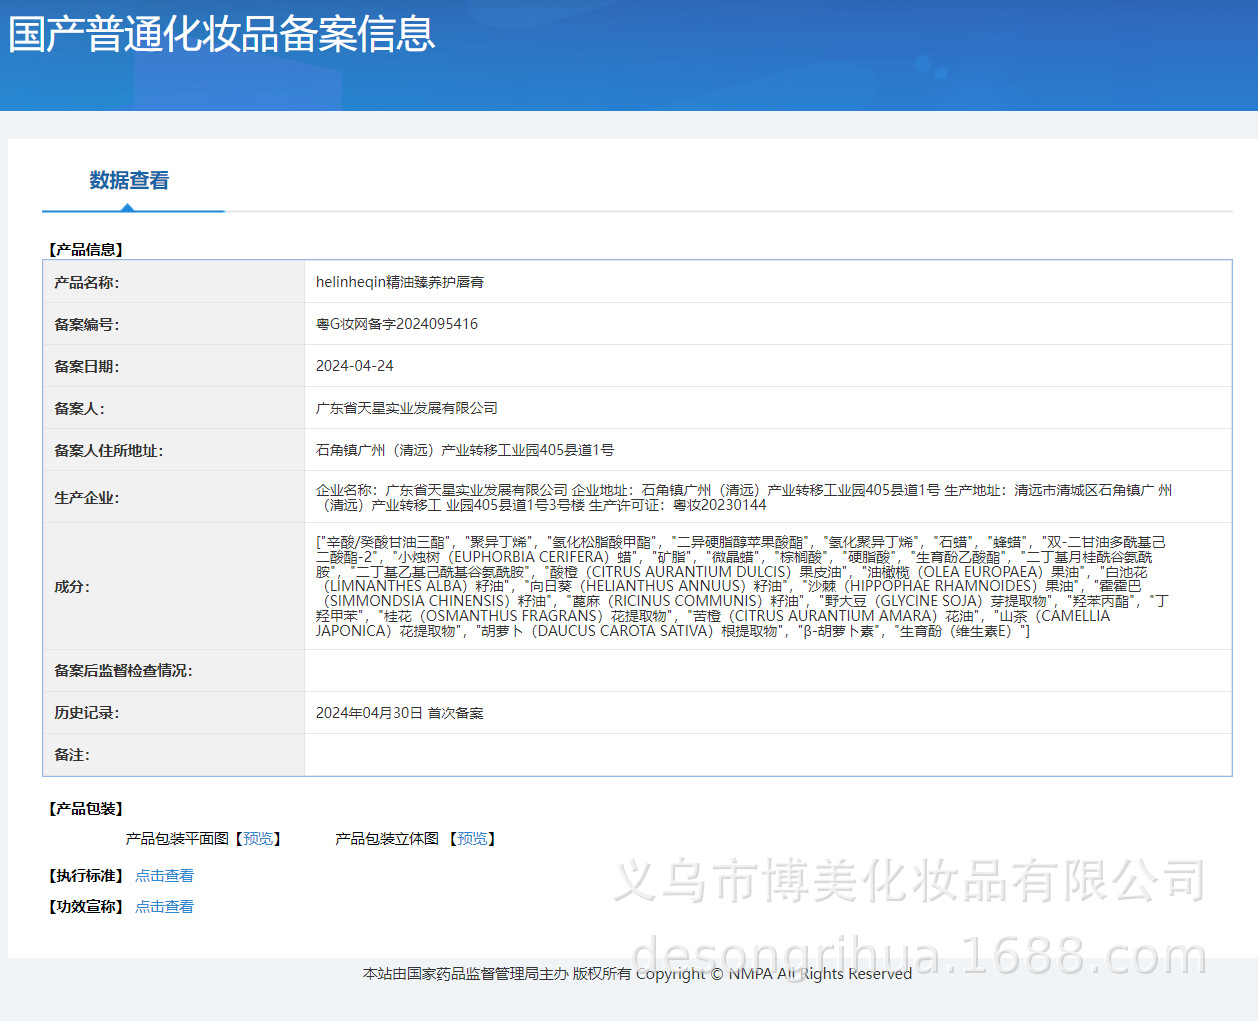This screenshot has height=1021, width=1258.
Task: Click the 备案人 company name value
Action: point(407,408)
